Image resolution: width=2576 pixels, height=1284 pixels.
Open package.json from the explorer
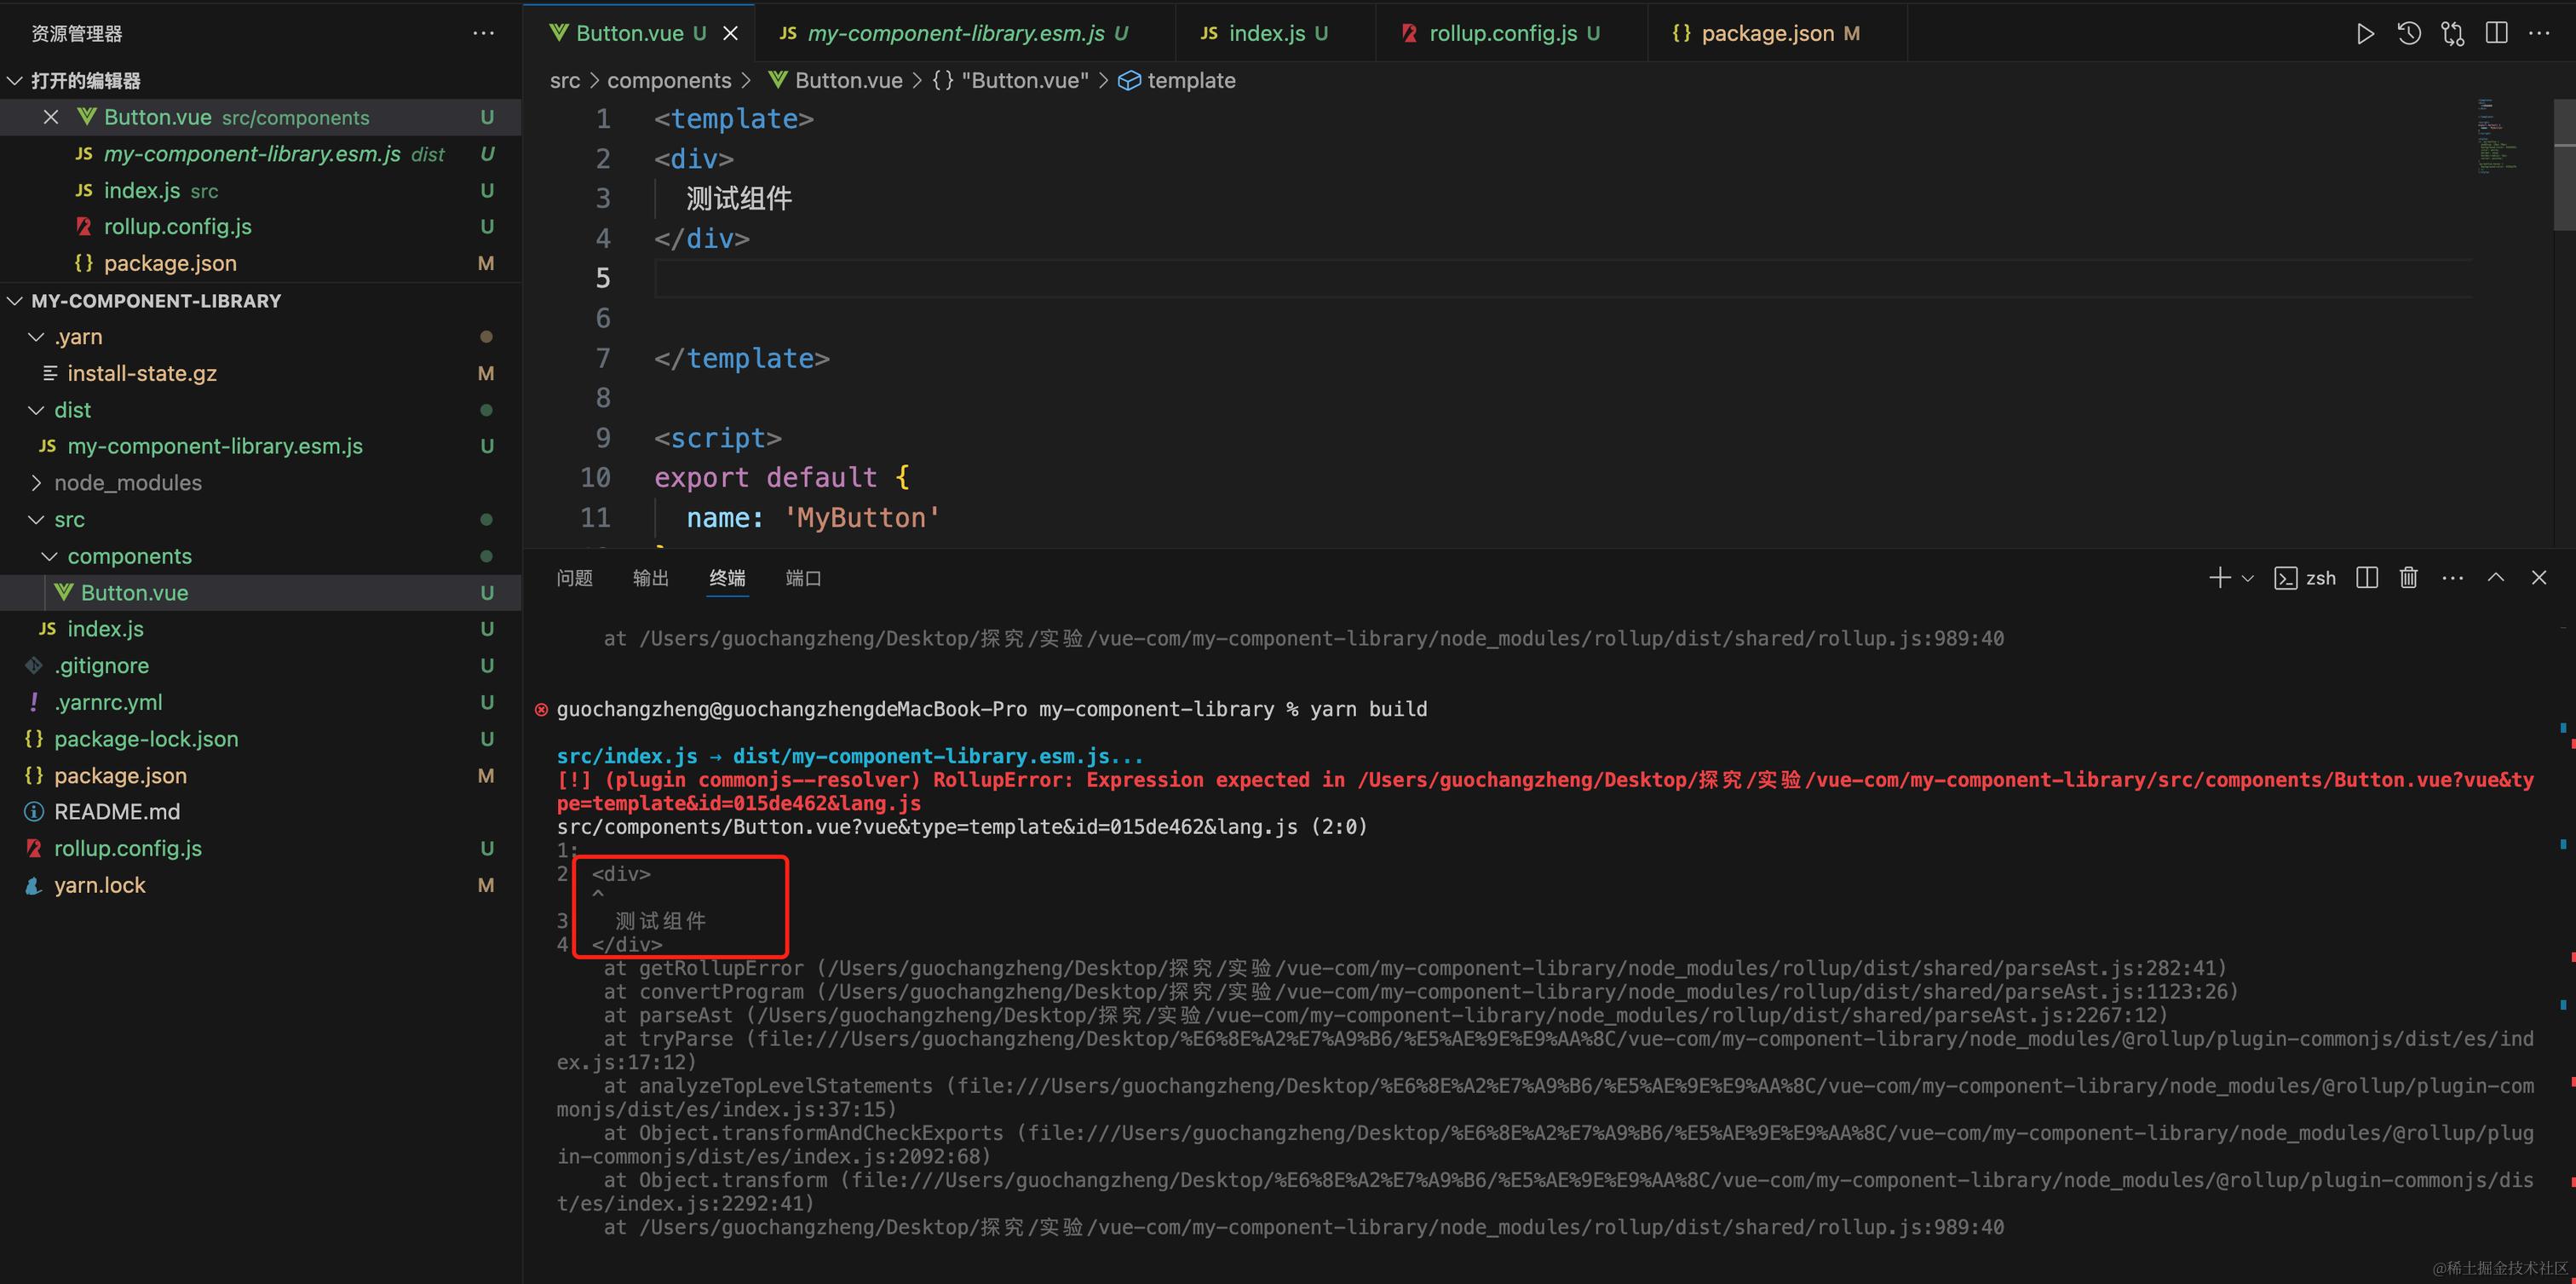pyautogui.click(x=119, y=775)
